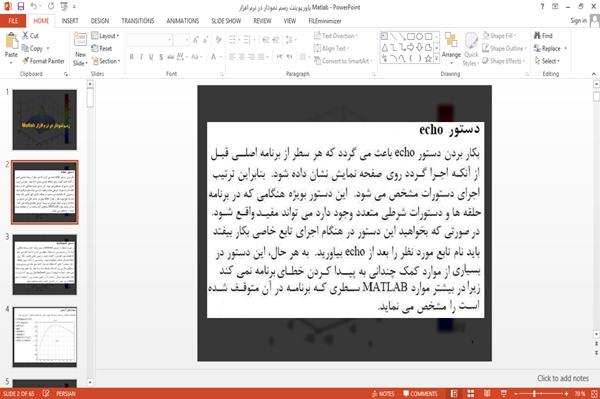Switch to the SLIDE SHOW tab
This screenshot has width=600, height=399.
226,21
